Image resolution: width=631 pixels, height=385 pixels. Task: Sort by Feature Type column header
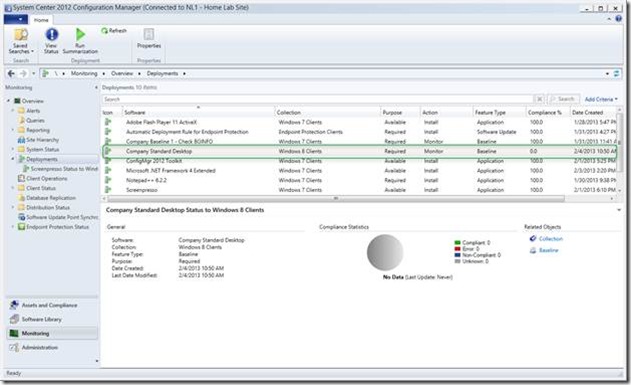[x=499, y=112]
